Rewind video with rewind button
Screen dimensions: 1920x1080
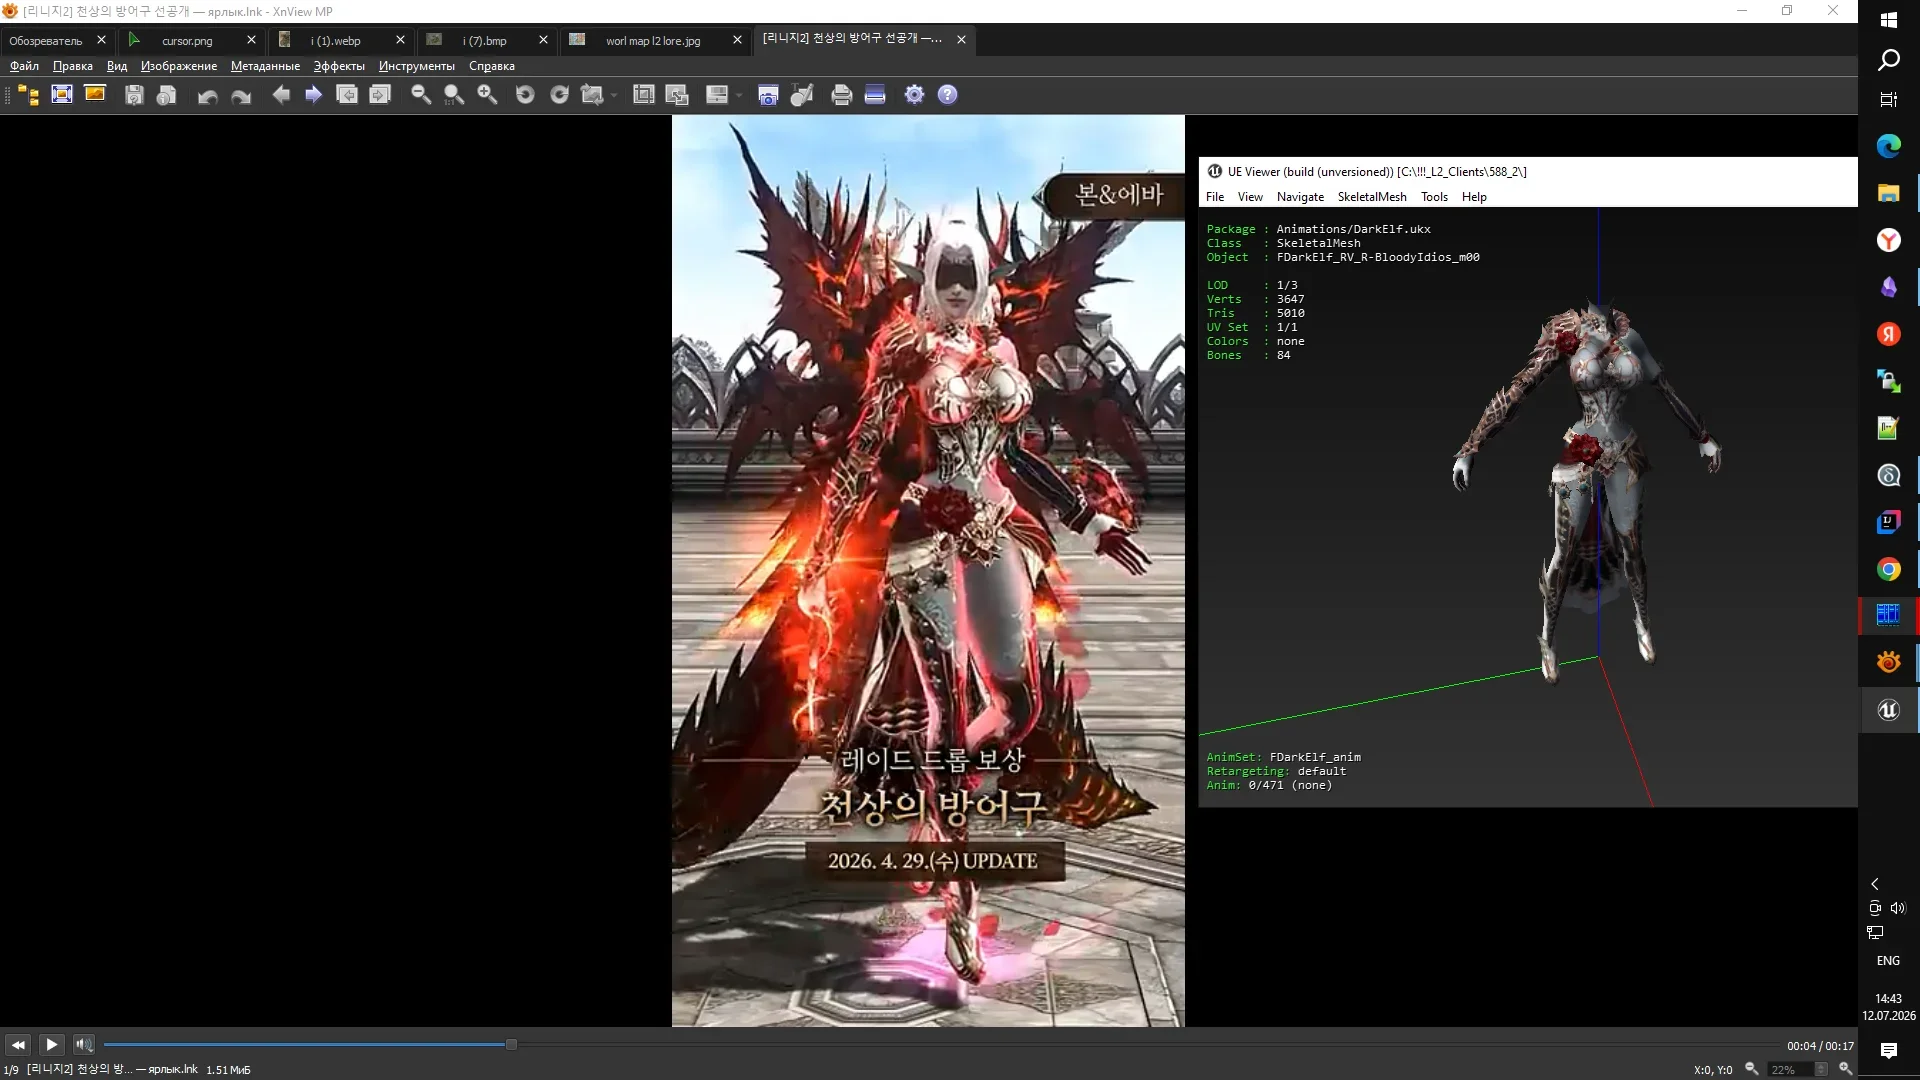18,1045
